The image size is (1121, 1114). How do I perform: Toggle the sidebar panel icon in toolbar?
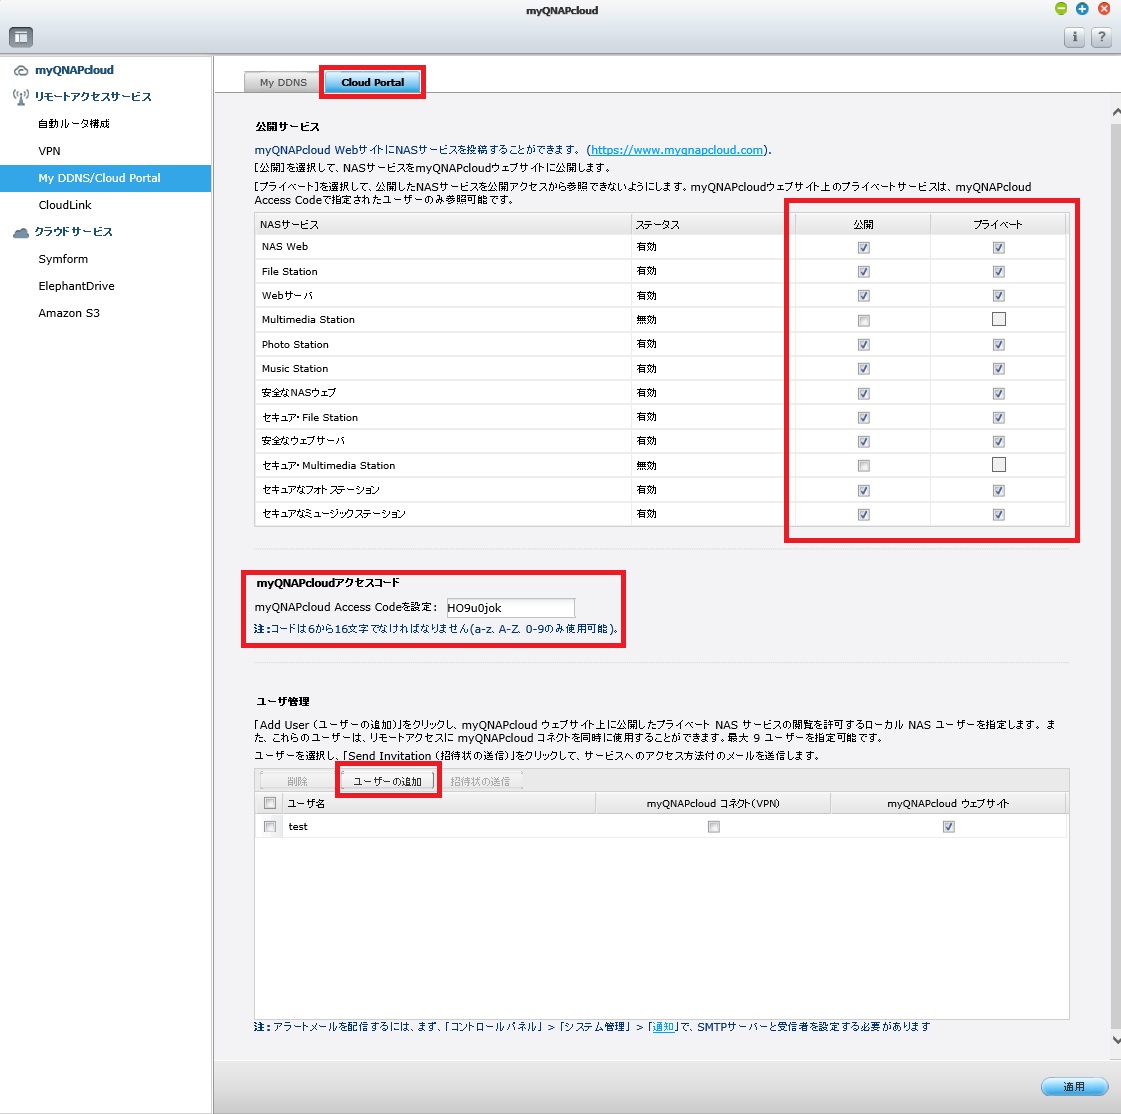(x=21, y=36)
